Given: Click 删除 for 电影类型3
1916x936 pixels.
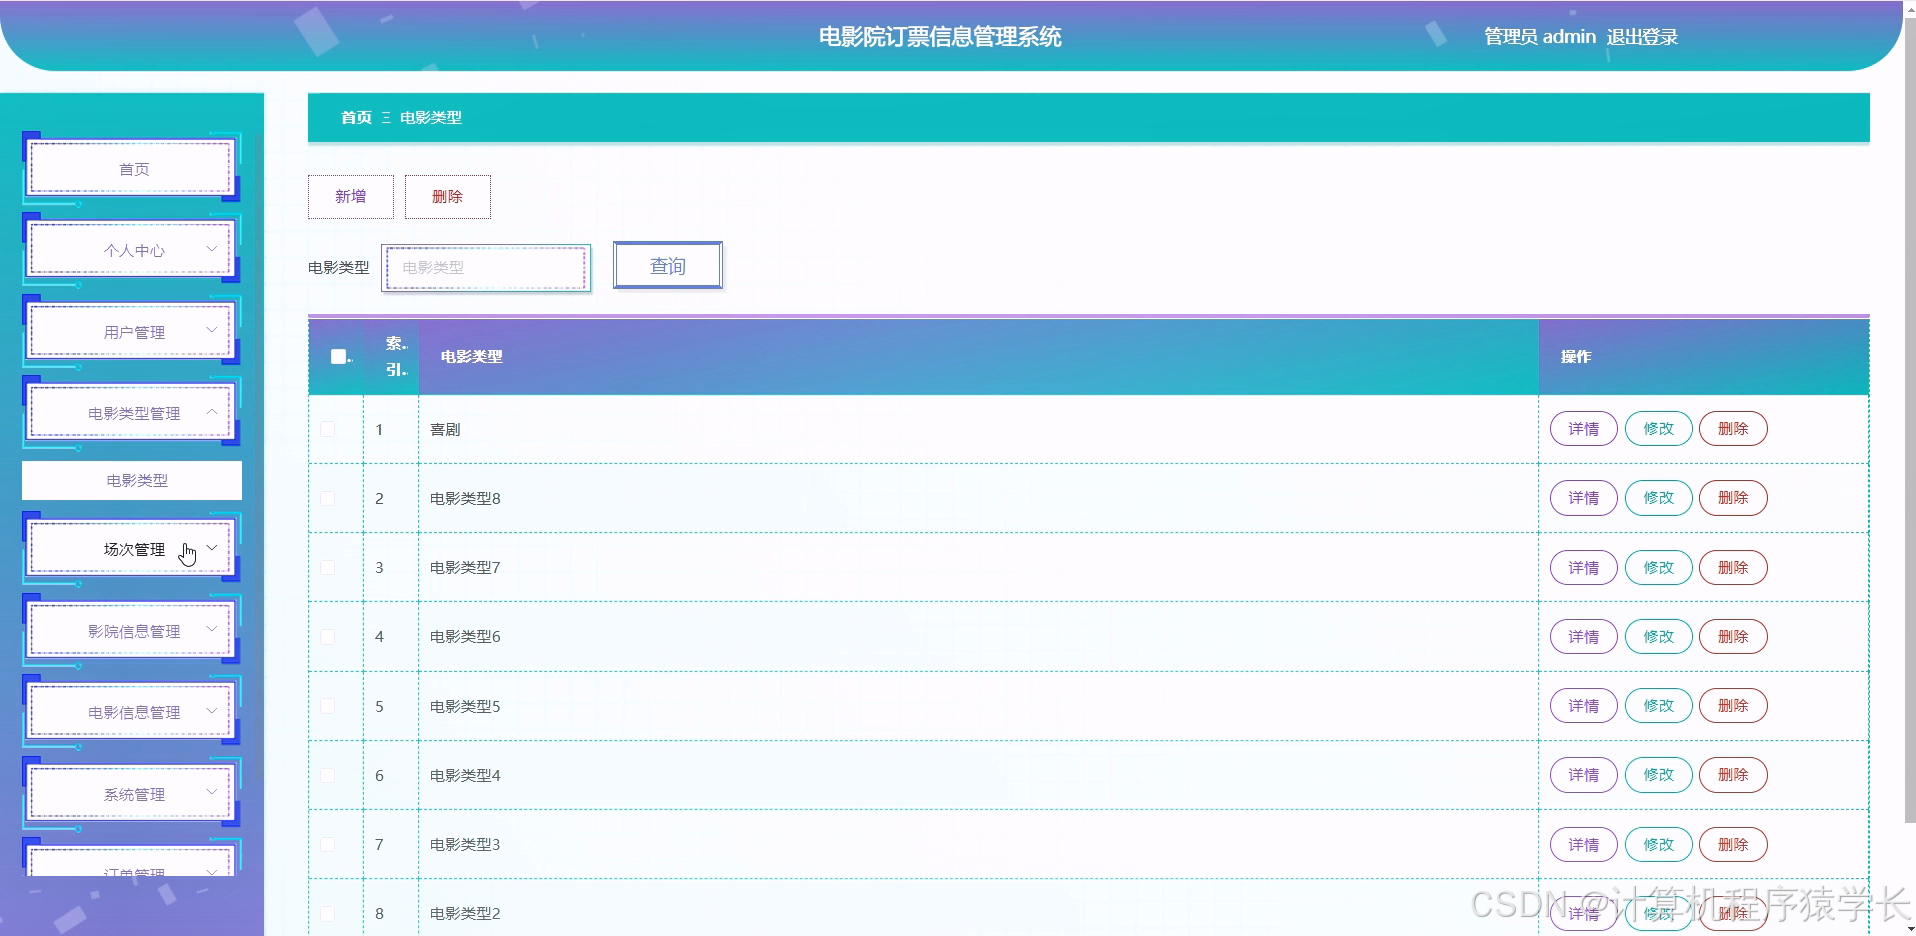Looking at the screenshot, I should point(1734,844).
